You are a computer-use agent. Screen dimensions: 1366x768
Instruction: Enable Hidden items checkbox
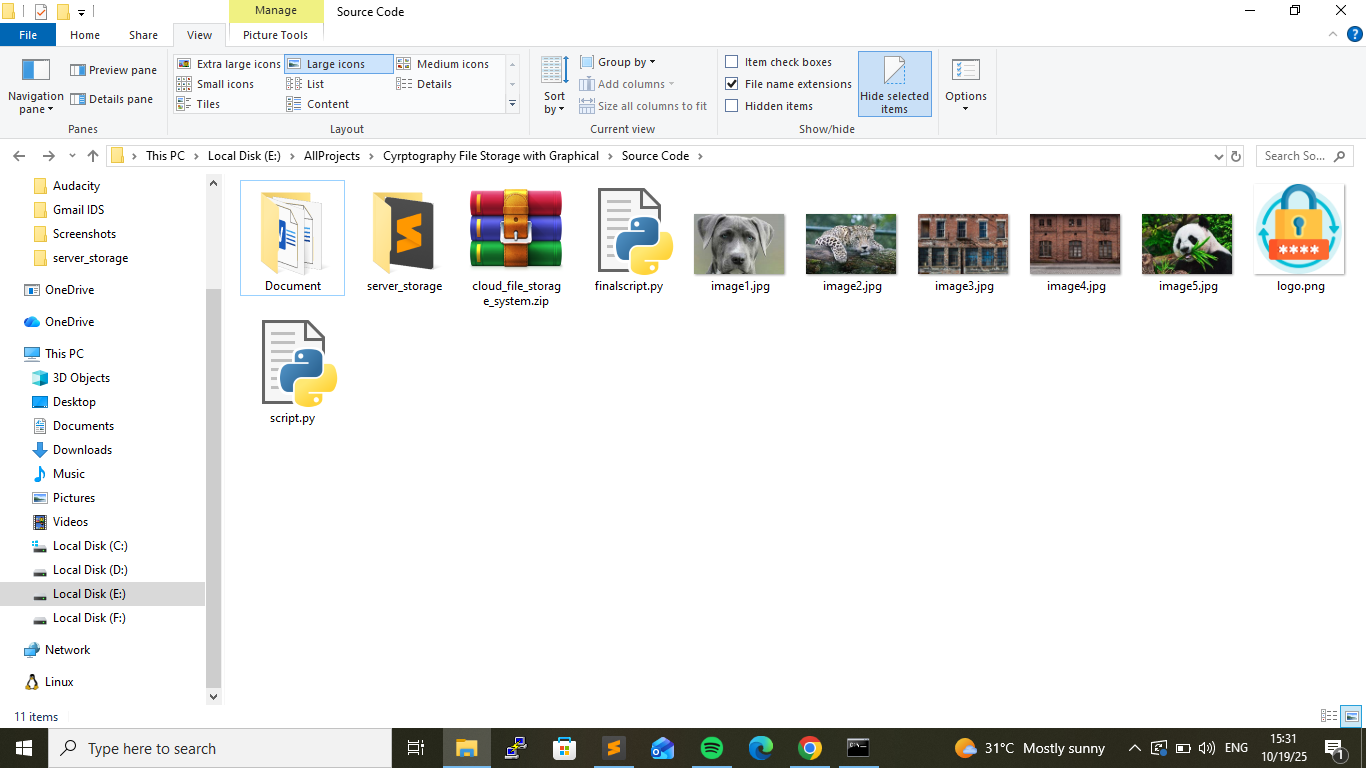tap(732, 106)
